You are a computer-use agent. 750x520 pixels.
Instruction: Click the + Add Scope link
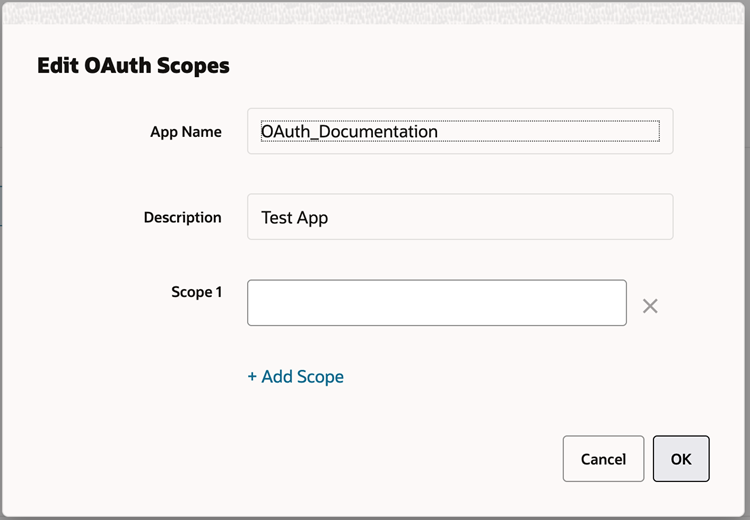point(296,376)
